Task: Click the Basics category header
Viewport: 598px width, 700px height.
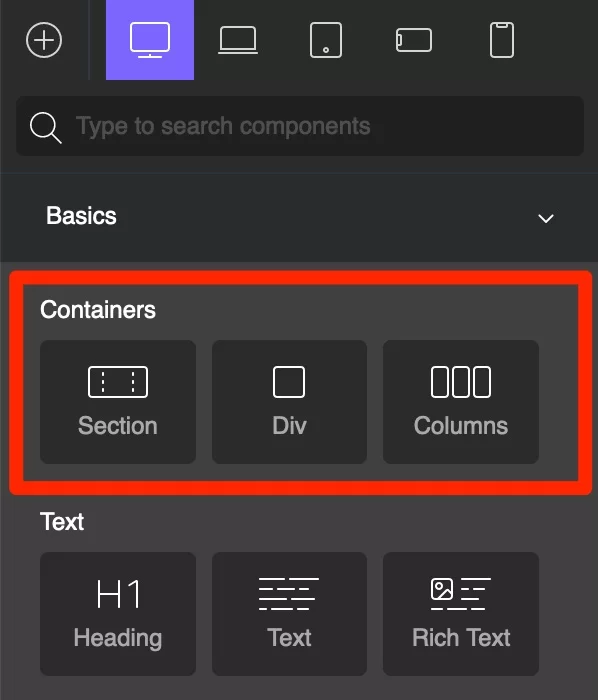Action: coord(299,217)
